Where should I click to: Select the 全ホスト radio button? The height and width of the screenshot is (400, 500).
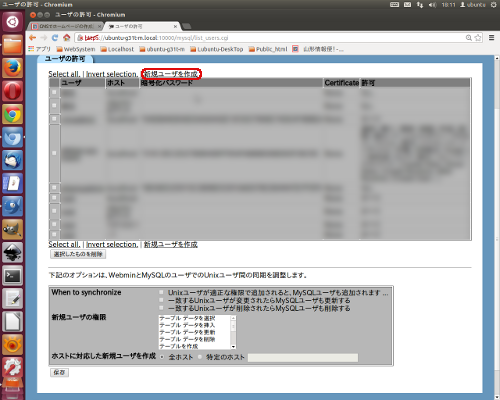click(162, 357)
